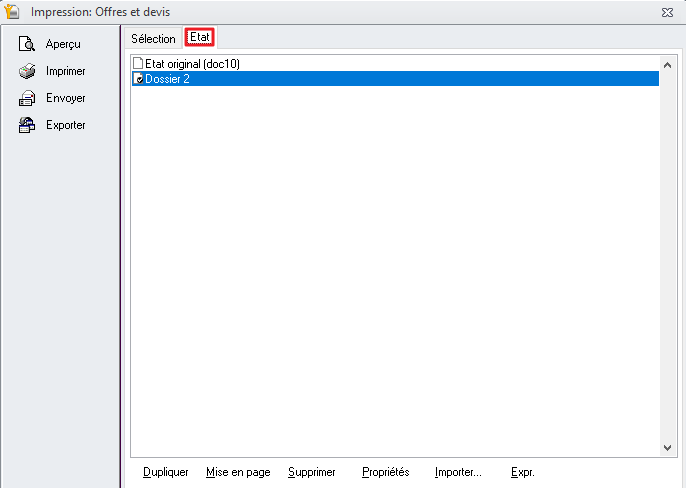Click the document icon beside Etat original

(x=138, y=64)
